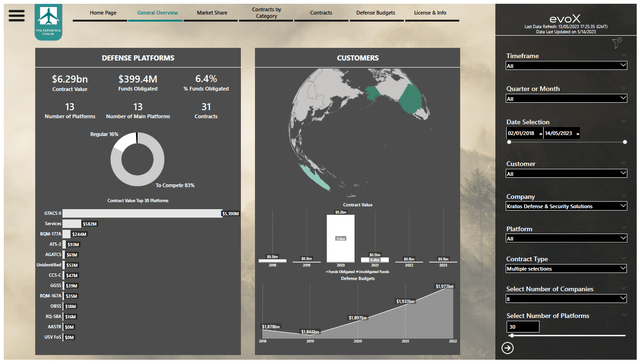Open the hamburger navigation menu

(x=17, y=16)
